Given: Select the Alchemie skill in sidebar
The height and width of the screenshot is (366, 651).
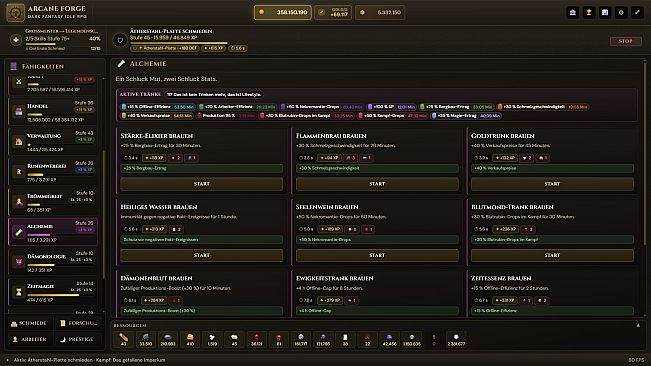Looking at the screenshot, I should (53, 232).
